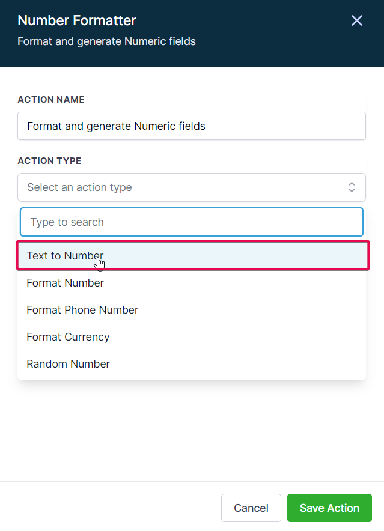Click the Cancel button

251,508
